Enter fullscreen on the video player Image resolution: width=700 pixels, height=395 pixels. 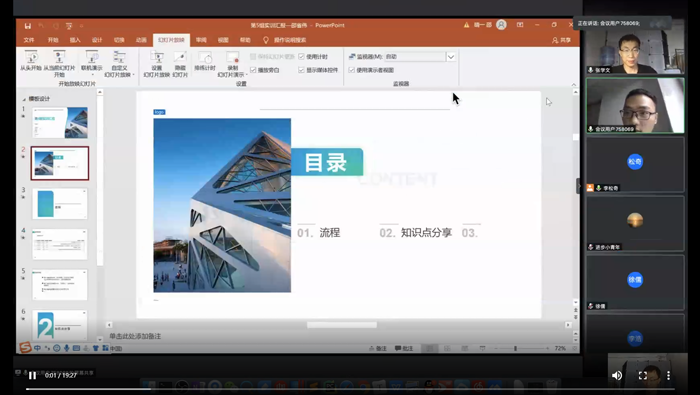643,375
